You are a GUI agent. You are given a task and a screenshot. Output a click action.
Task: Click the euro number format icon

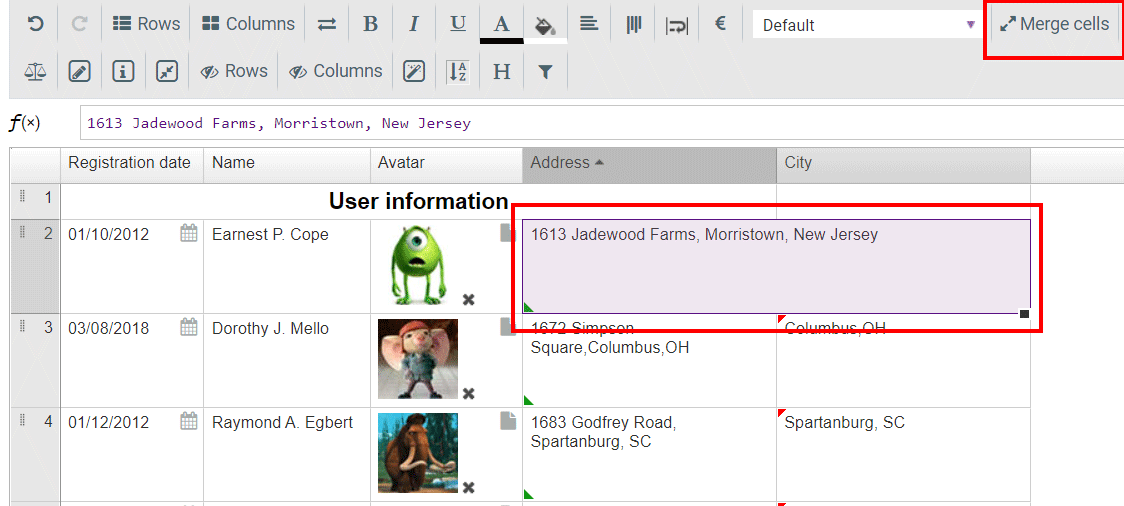coord(720,24)
